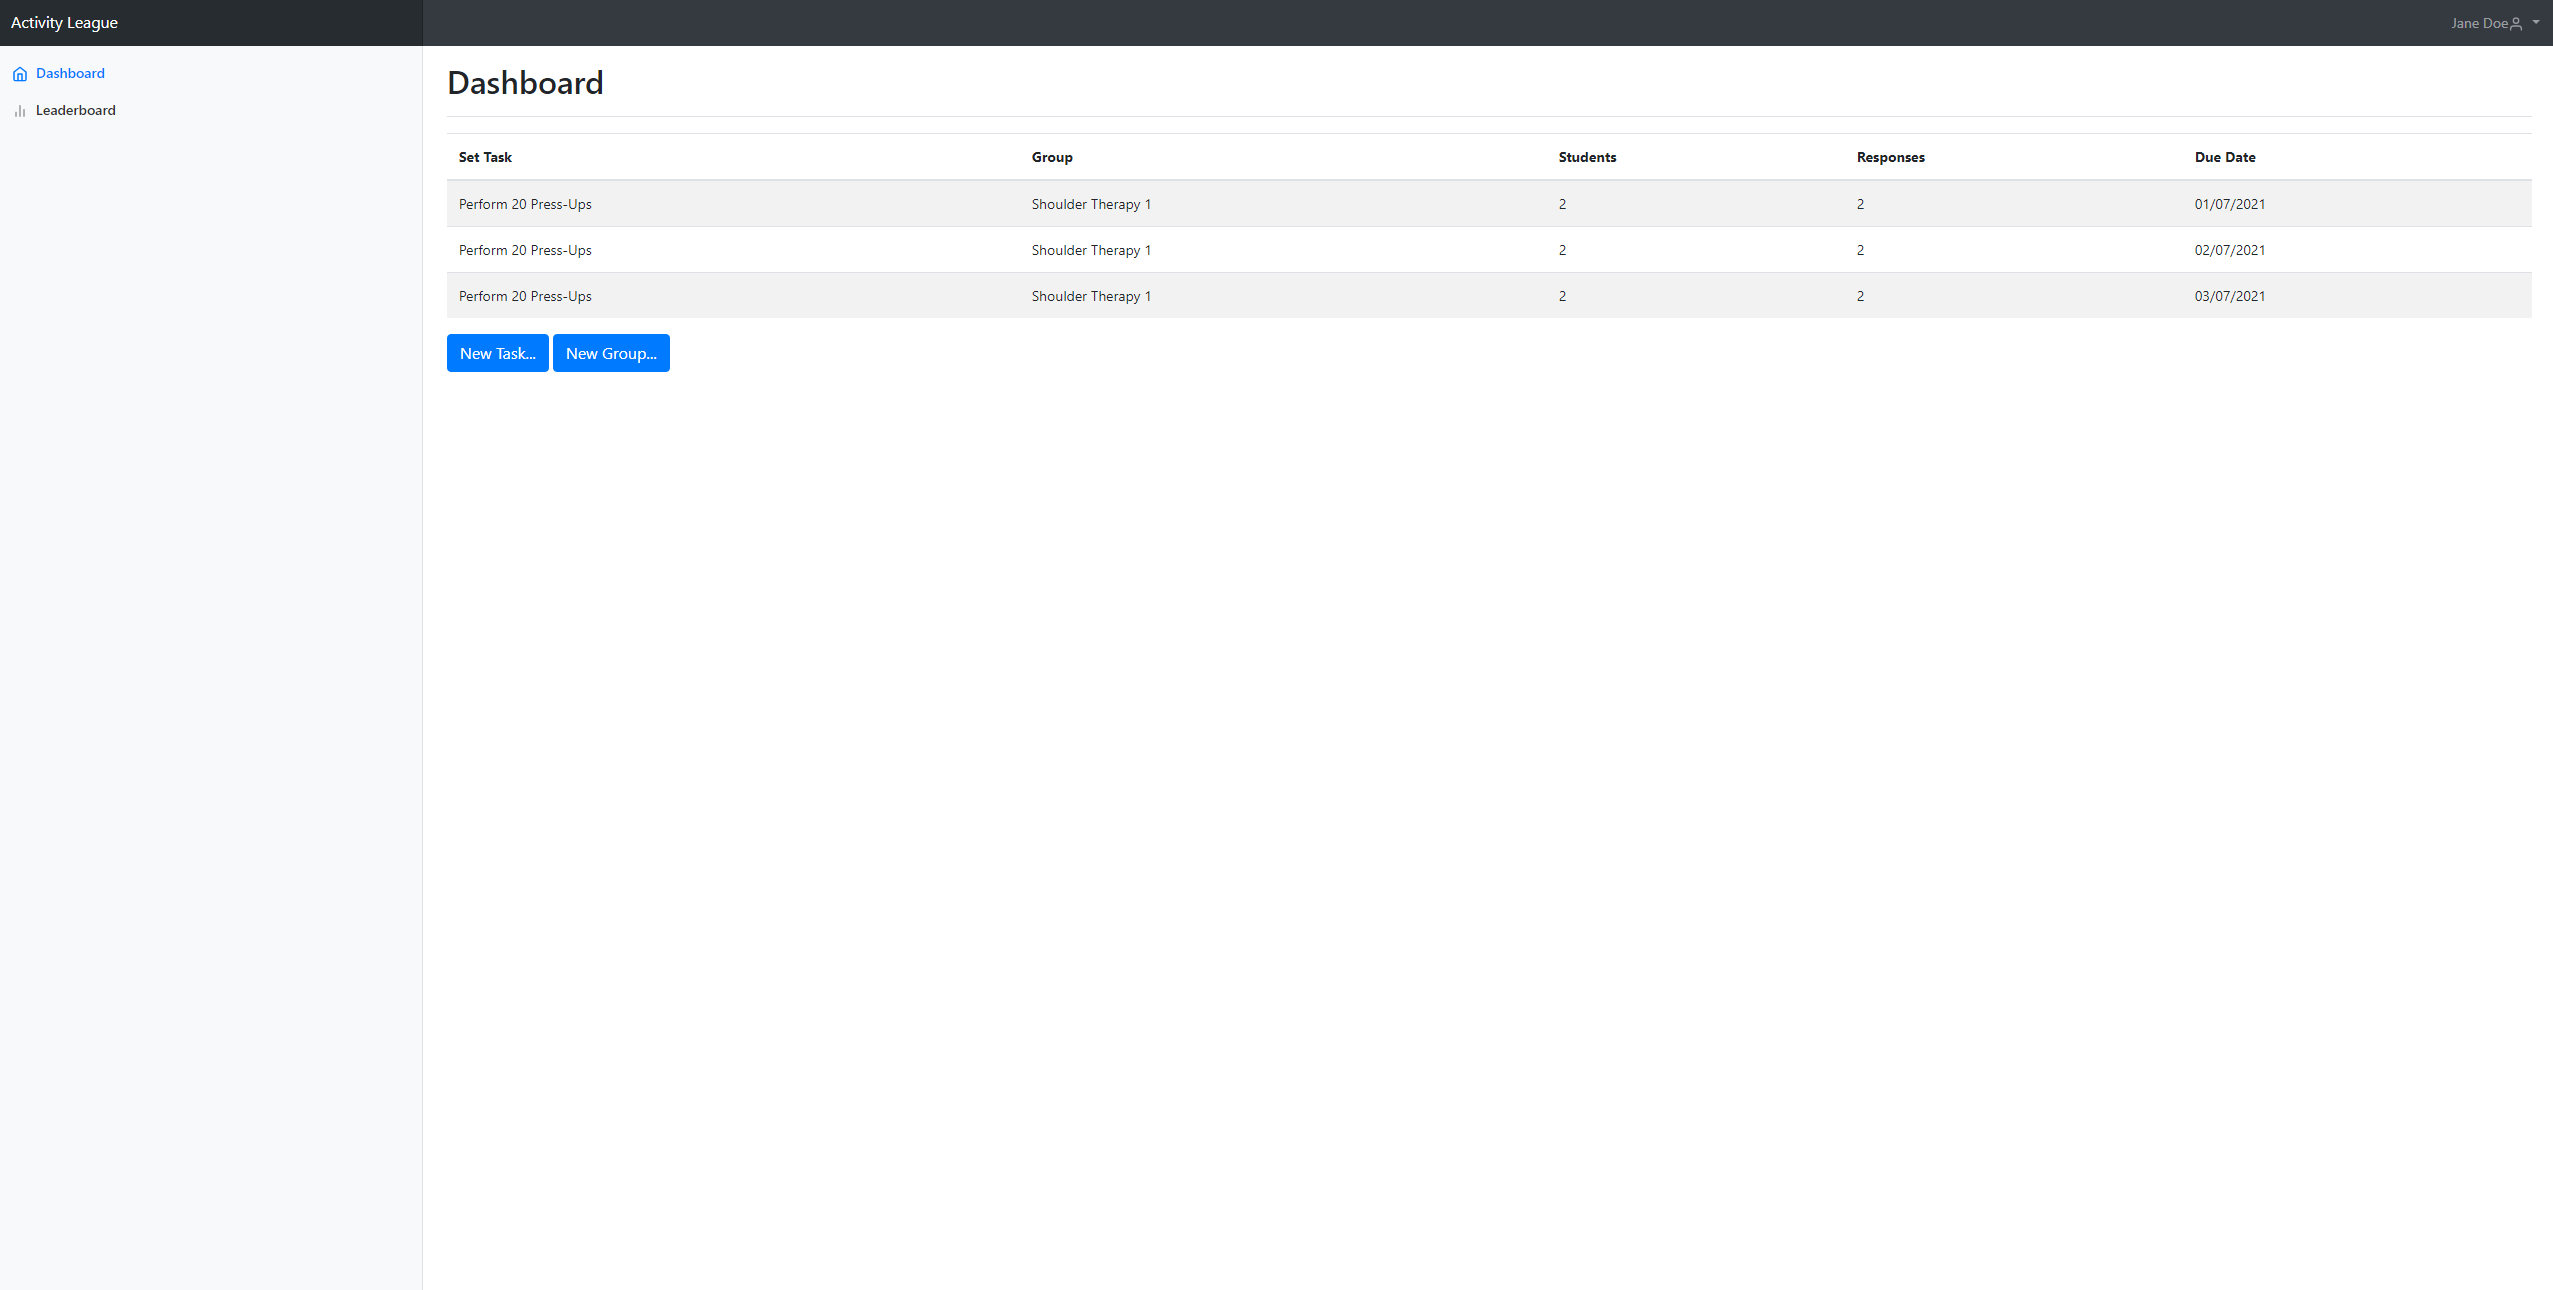Click the due date 02/07/2021
This screenshot has height=1290, width=2553.
tap(2230, 250)
